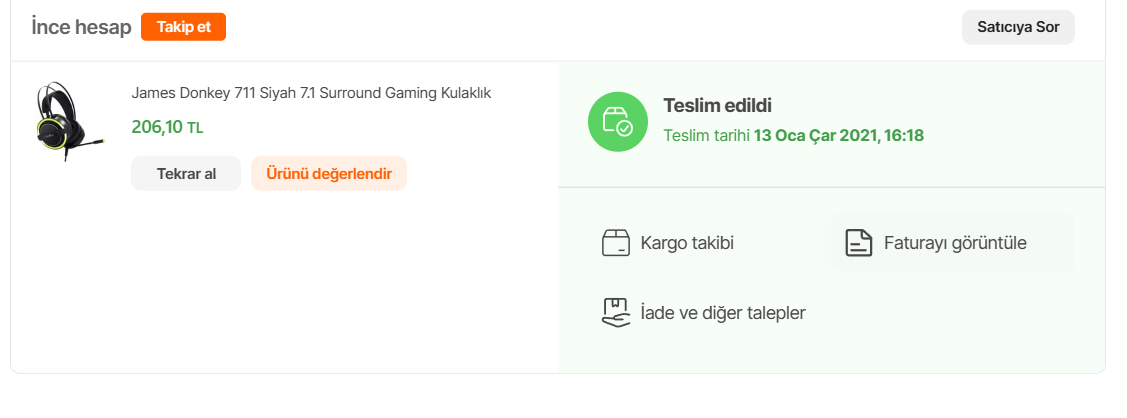This screenshot has height=418, width=1127.
Task: Click the 16:18 delivery time
Action: pos(904,135)
